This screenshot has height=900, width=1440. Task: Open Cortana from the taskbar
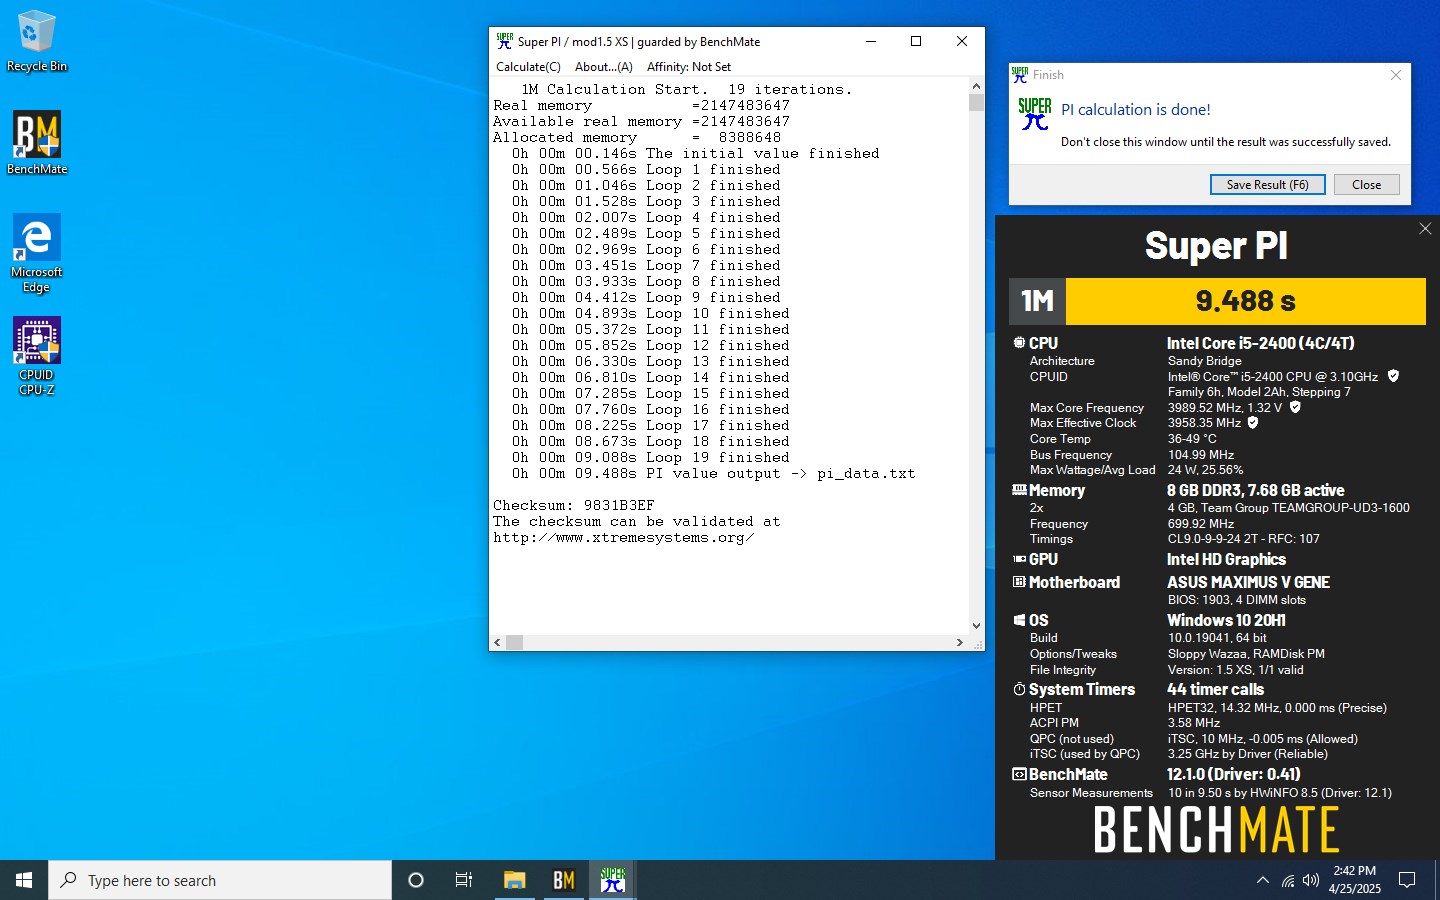[416, 880]
